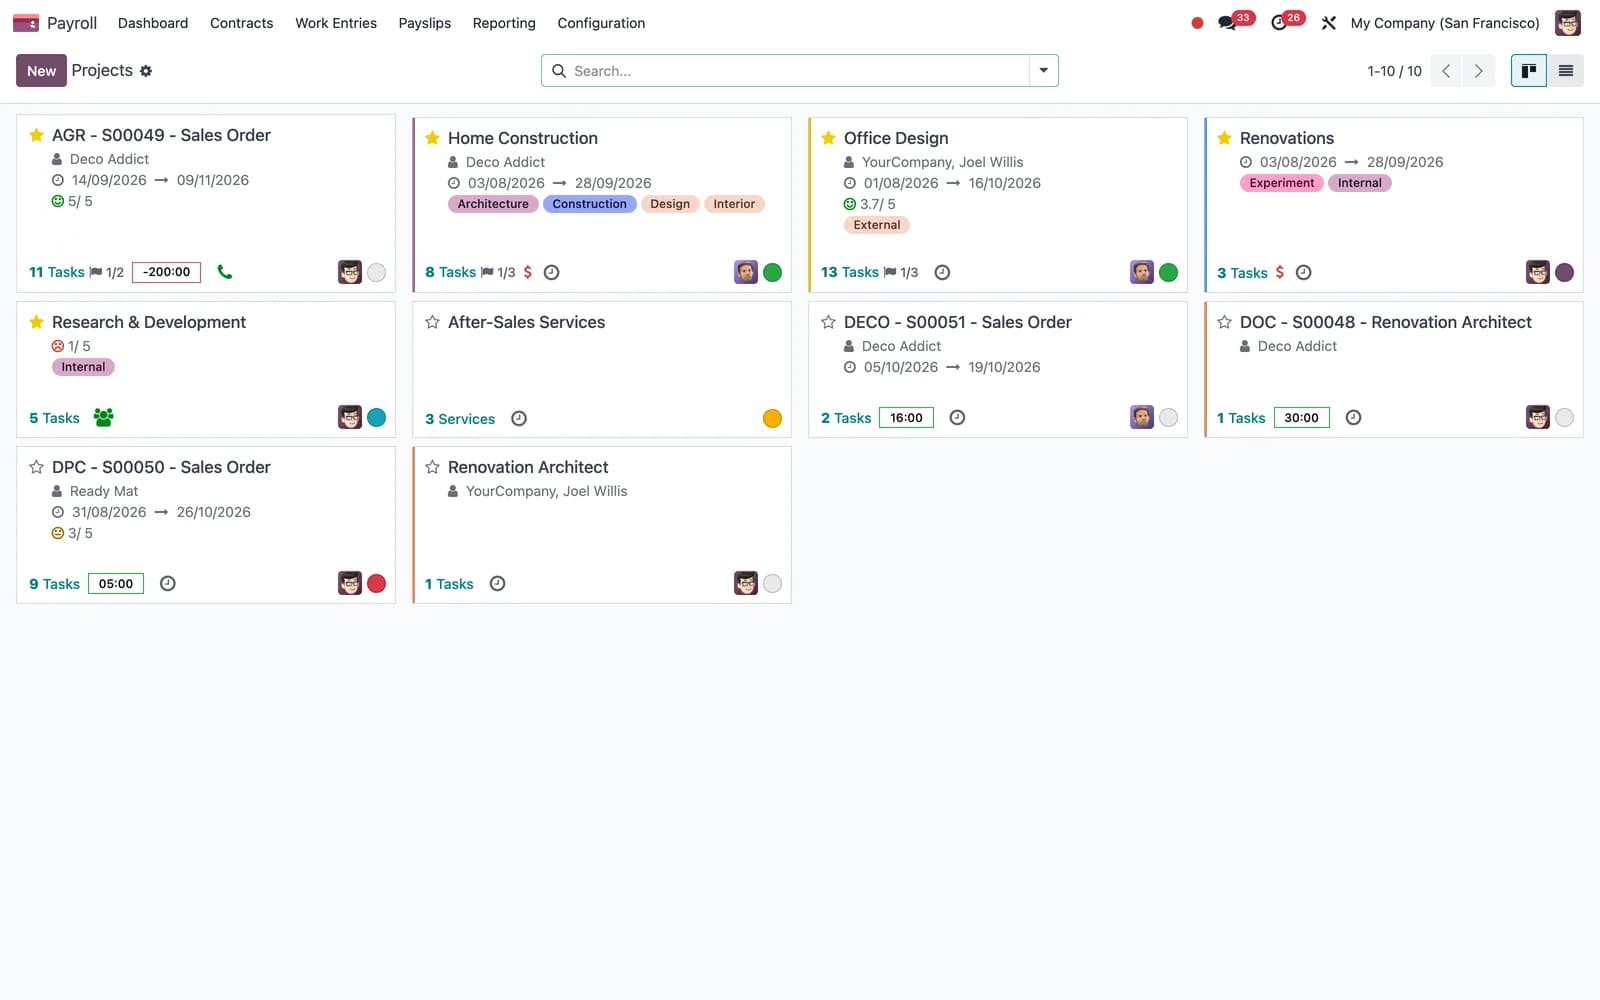The height and width of the screenshot is (1000, 1600).
Task: Toggle the Renovations favorite star
Action: tap(1224, 138)
